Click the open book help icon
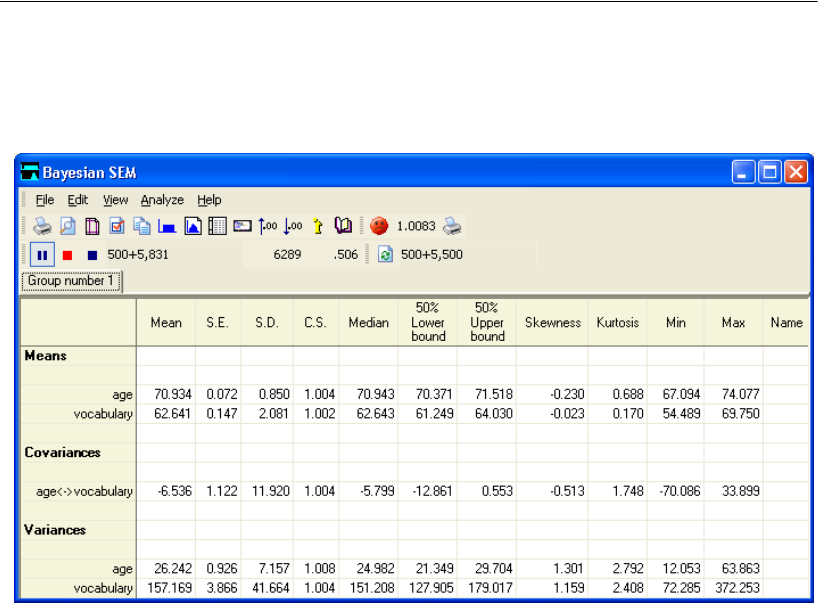The height and width of the screenshot is (603, 818). (342, 227)
